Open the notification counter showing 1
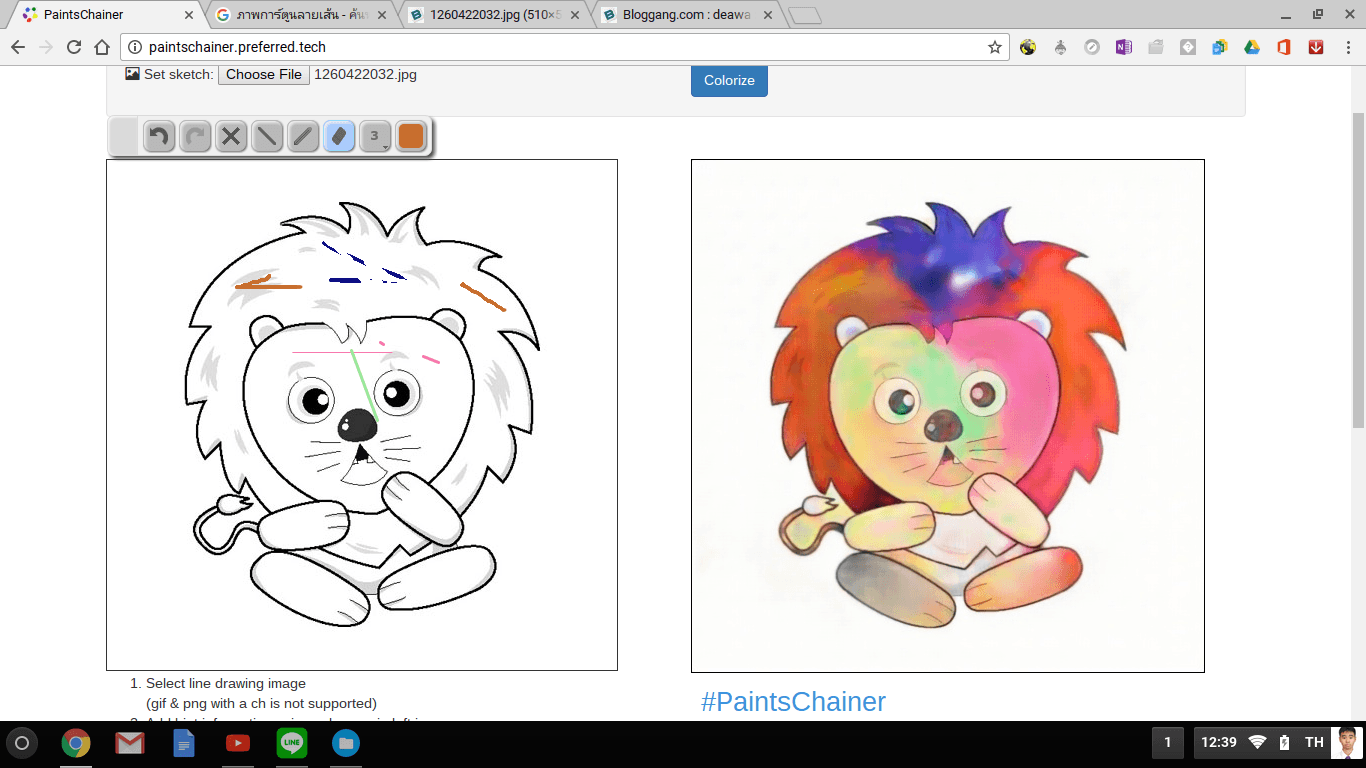Image resolution: width=1366 pixels, height=768 pixels. click(1167, 742)
